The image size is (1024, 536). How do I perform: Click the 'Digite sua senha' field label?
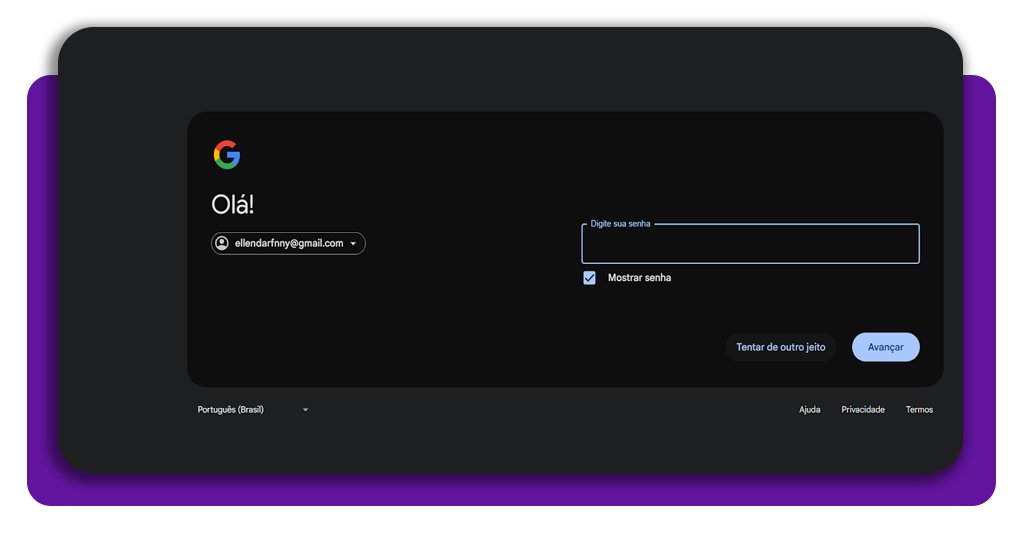[x=620, y=224]
